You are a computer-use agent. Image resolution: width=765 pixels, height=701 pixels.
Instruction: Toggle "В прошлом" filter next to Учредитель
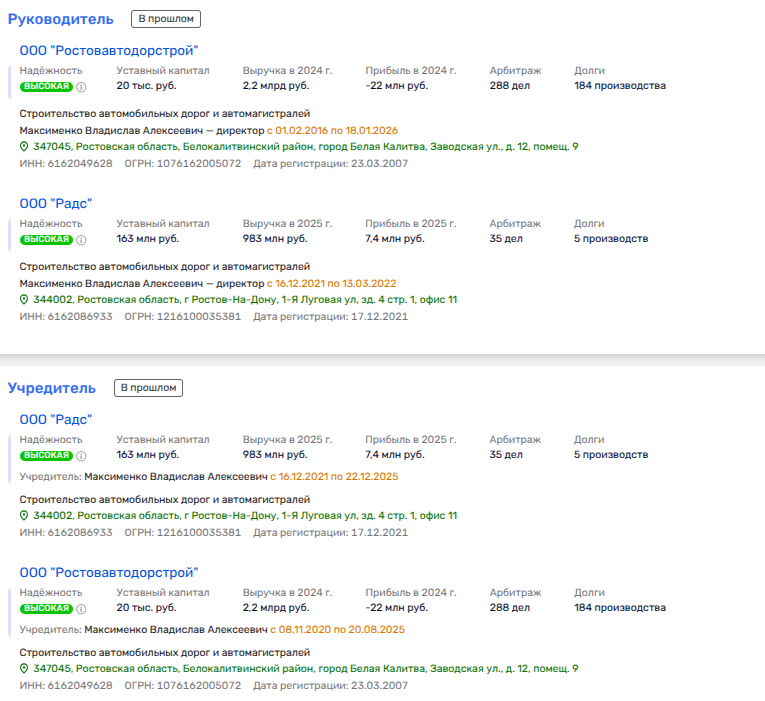coord(149,387)
